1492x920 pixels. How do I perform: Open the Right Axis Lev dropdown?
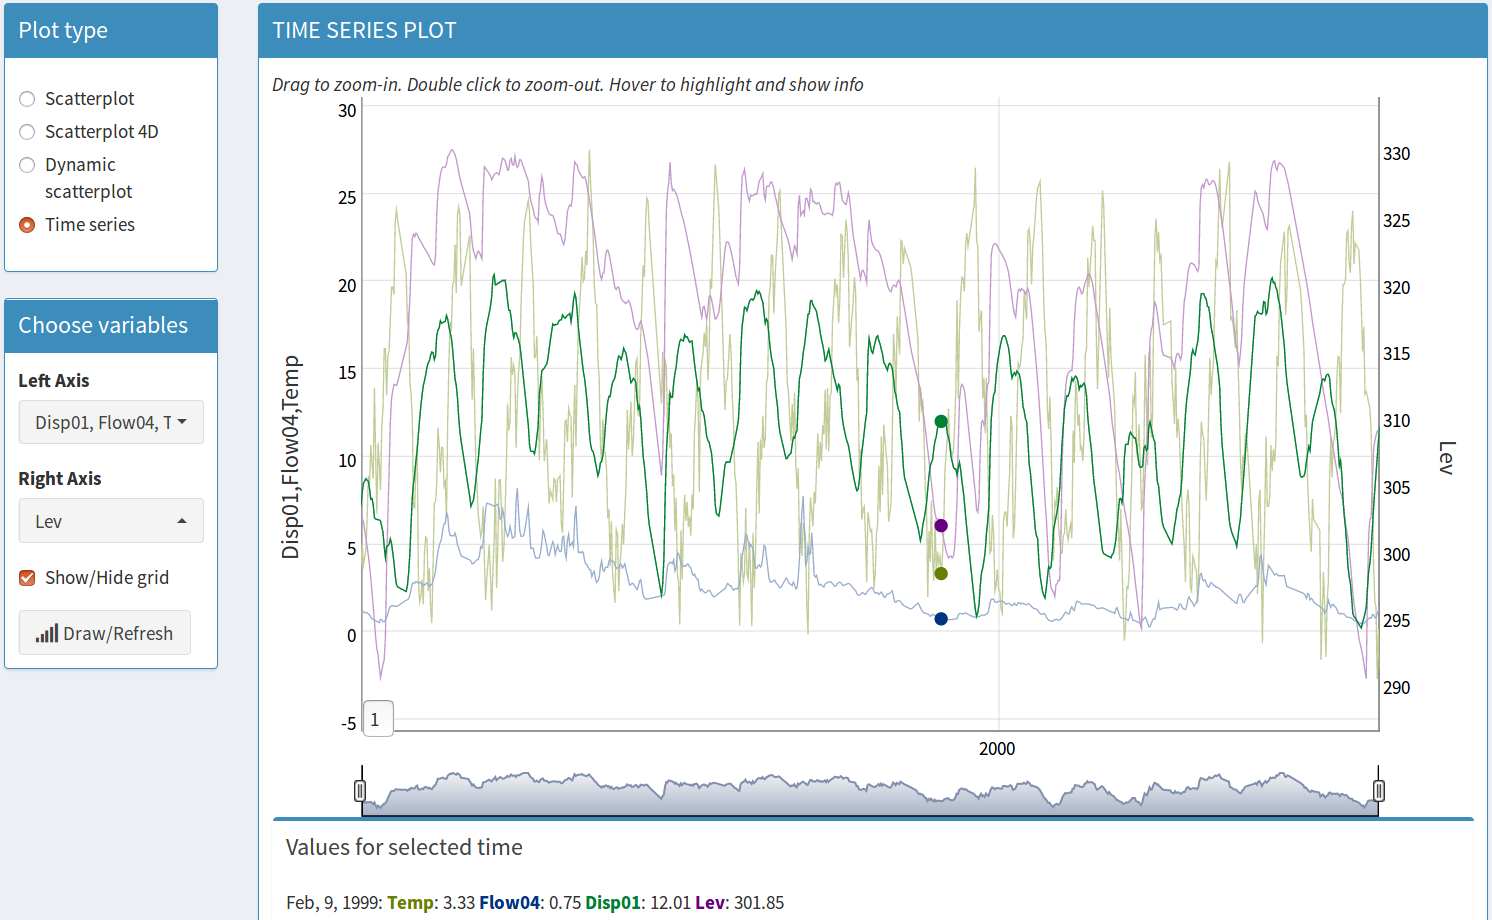click(x=111, y=521)
